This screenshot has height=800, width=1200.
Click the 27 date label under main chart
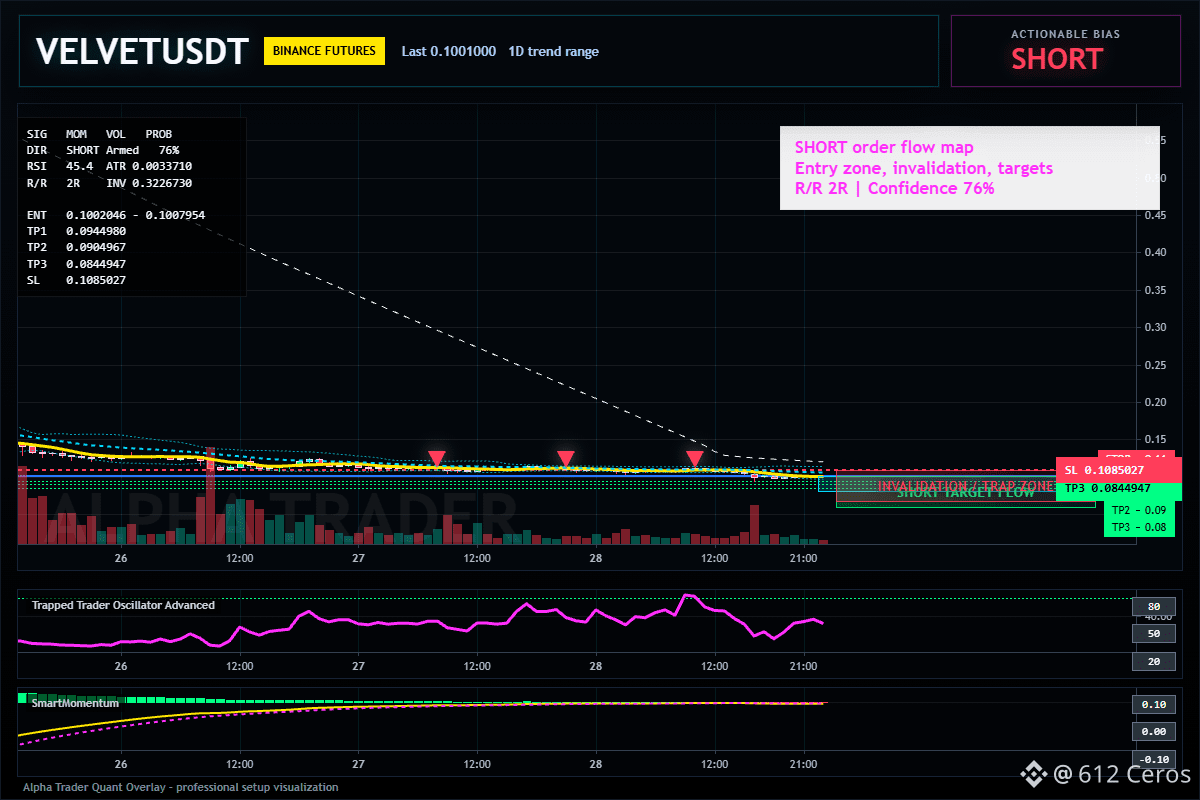coord(358,558)
